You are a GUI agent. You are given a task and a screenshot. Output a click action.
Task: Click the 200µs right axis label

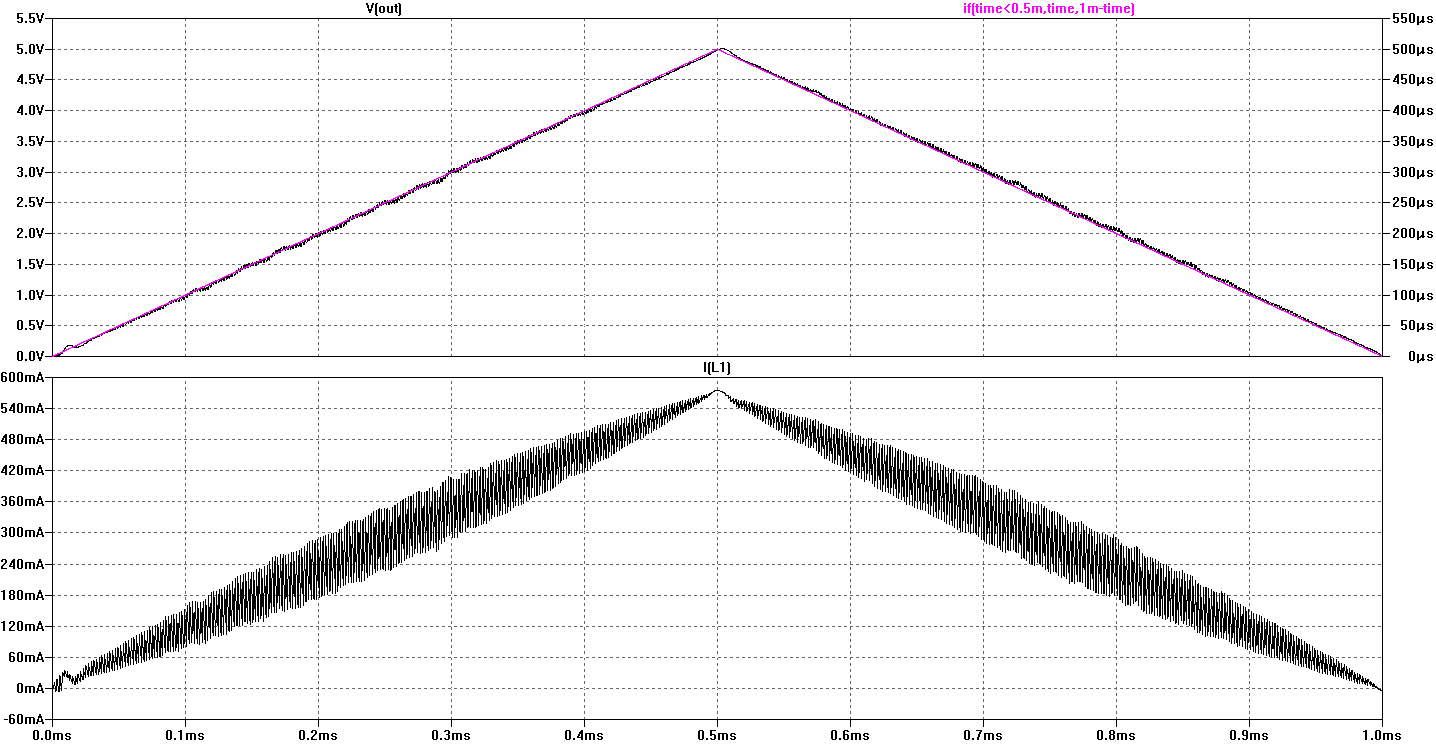pos(1412,234)
